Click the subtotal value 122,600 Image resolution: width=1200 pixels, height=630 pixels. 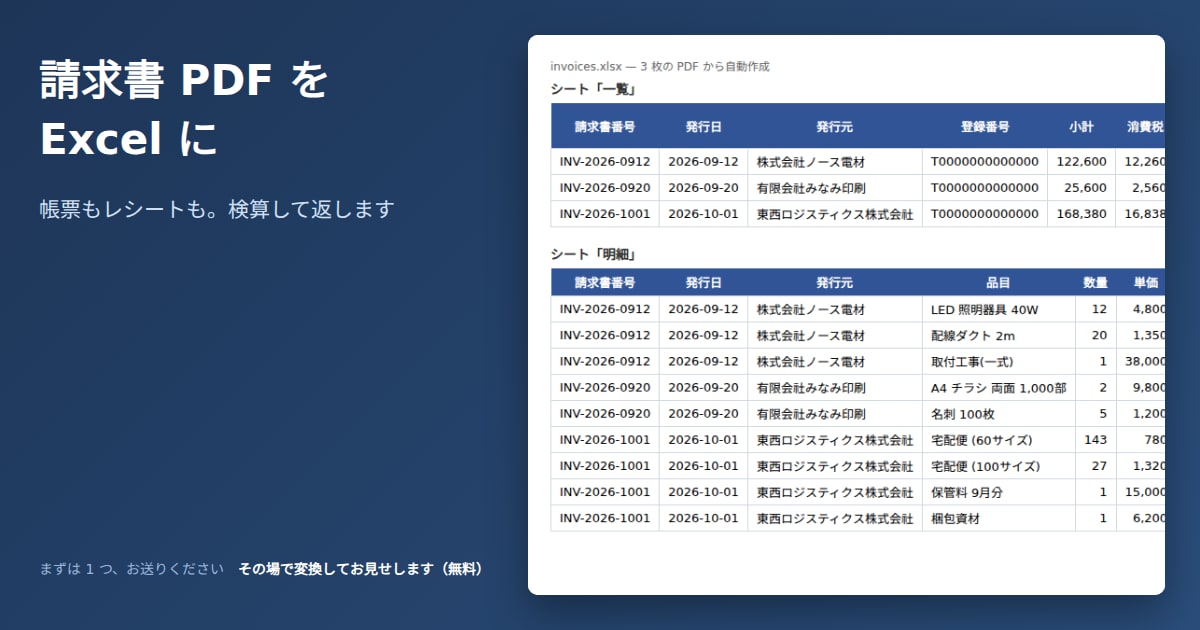pos(1082,162)
